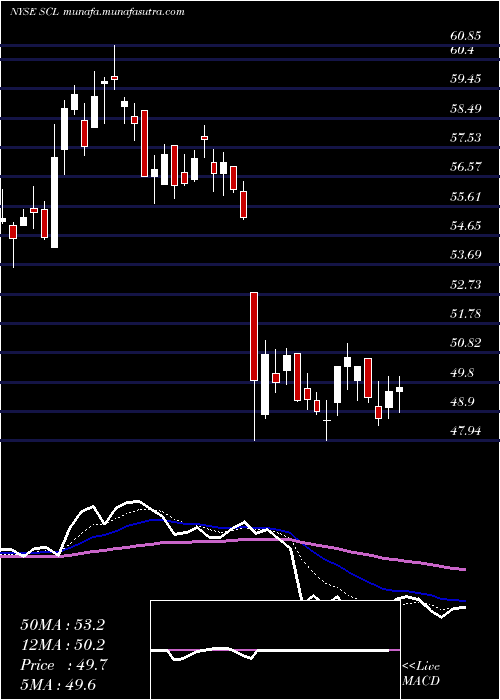Click the 58.49 price axis label
This screenshot has height=700, width=500.
point(466,108)
